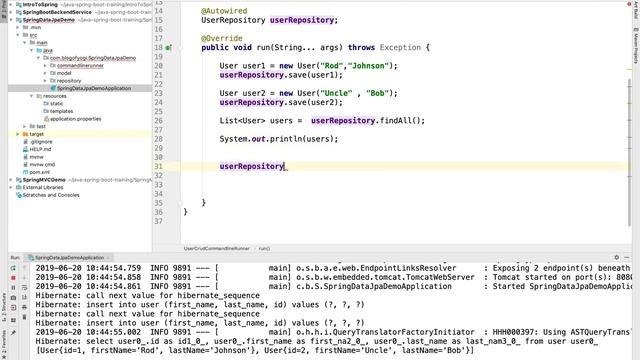
Task: Click the restore layout icon in Run toolbar
Action: coord(13,320)
